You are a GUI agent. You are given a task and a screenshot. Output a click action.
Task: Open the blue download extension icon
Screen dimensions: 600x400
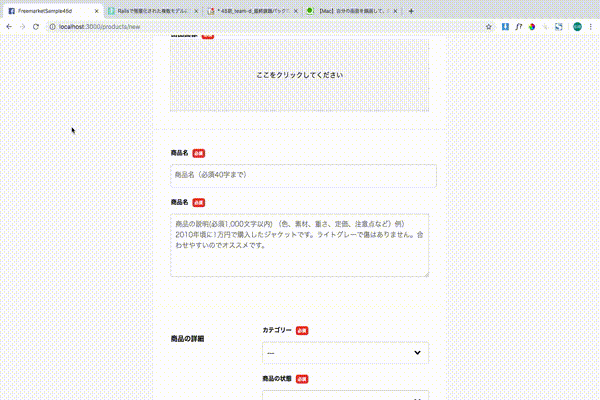pyautogui.click(x=505, y=26)
